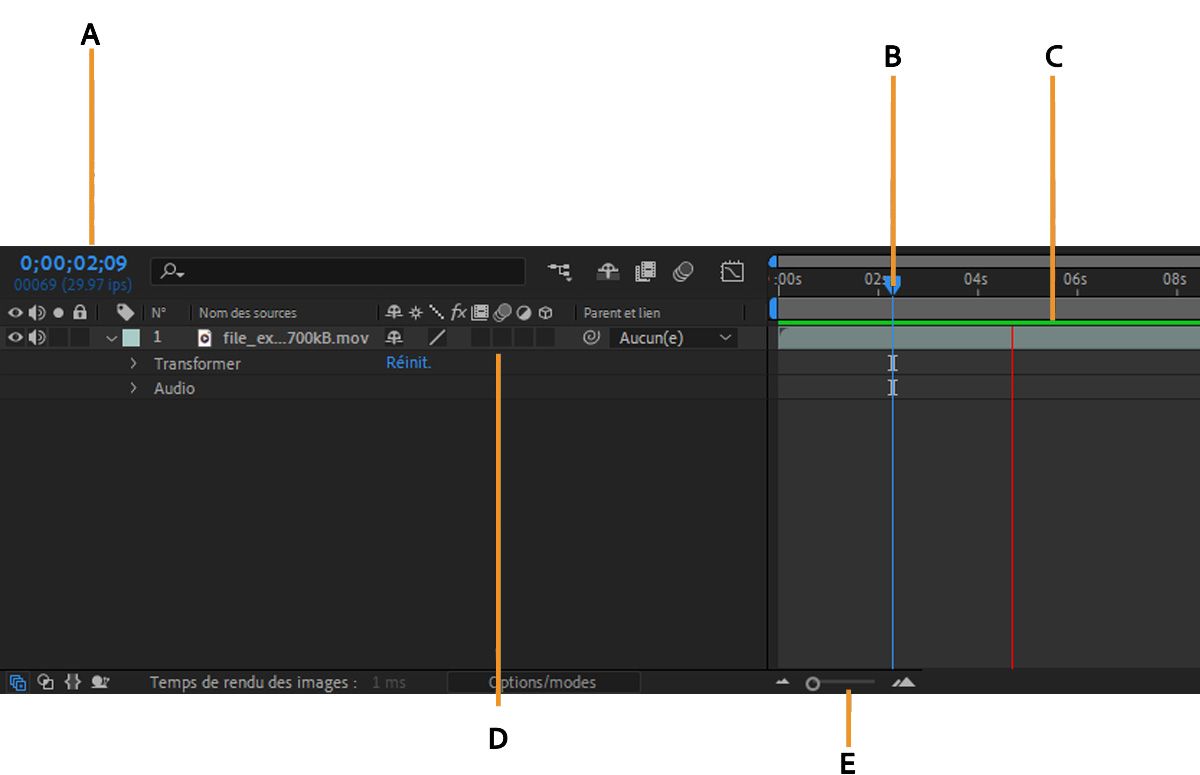
Task: Click the N° column header
Action: pos(159,313)
